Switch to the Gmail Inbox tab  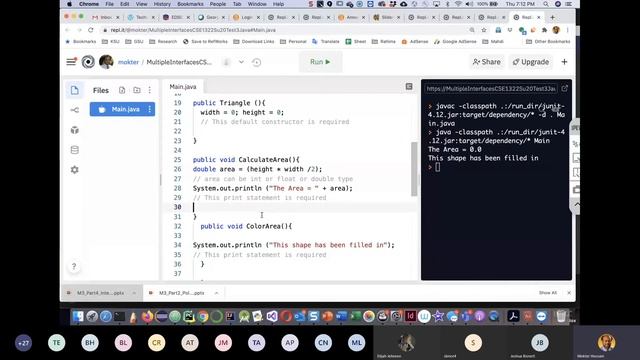point(105,17)
